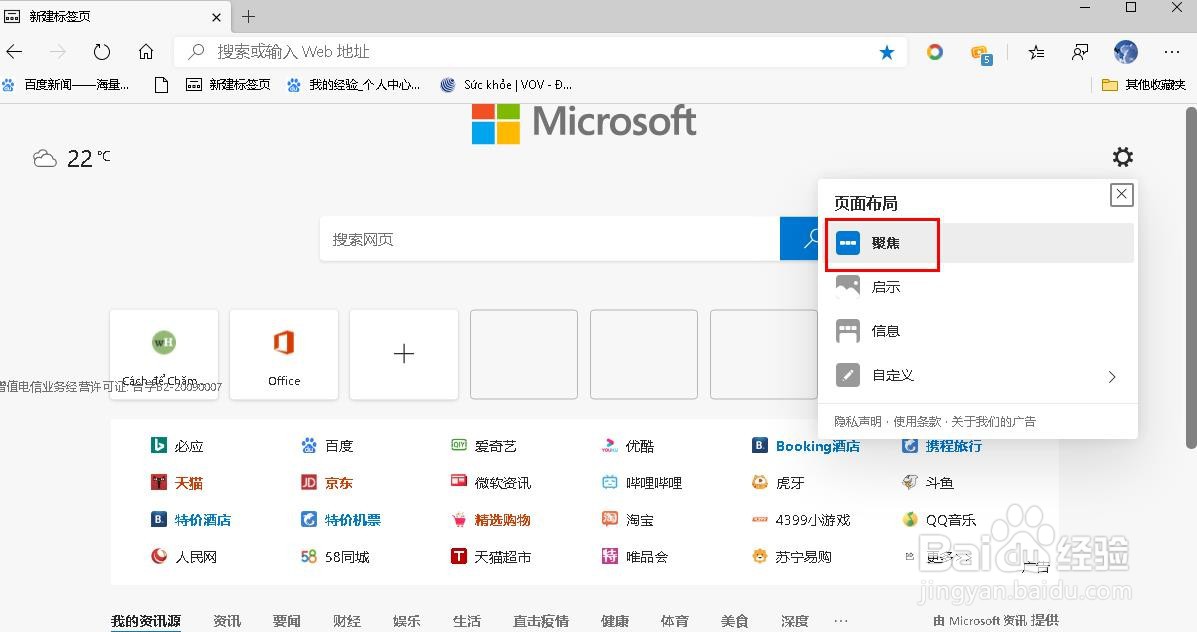Open the Cách để Chăm quick link tile
The width and height of the screenshot is (1197, 632).
[x=163, y=354]
